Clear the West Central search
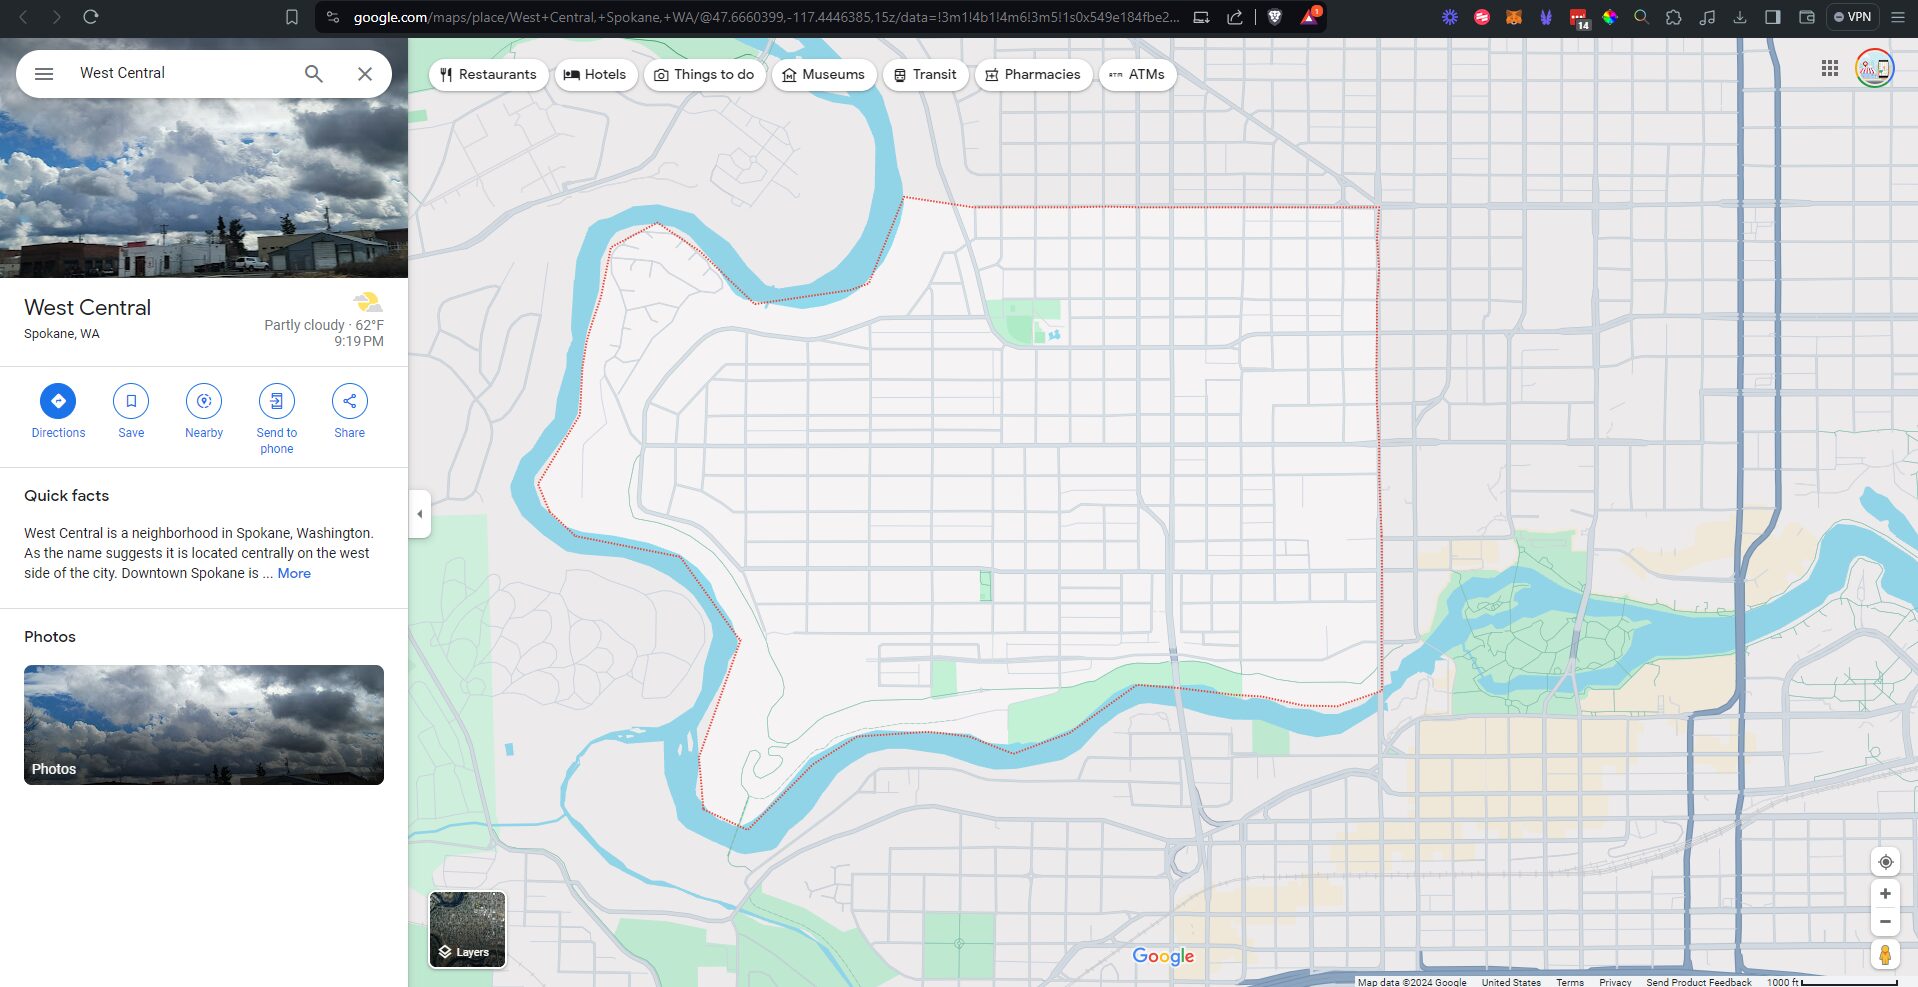The width and height of the screenshot is (1918, 987). pos(365,74)
